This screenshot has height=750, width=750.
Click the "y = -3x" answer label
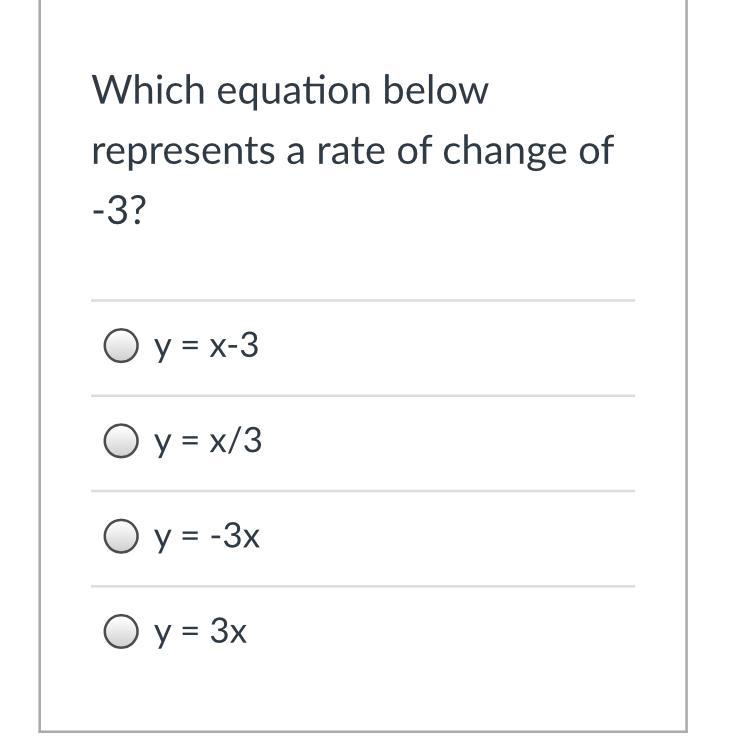point(207,537)
